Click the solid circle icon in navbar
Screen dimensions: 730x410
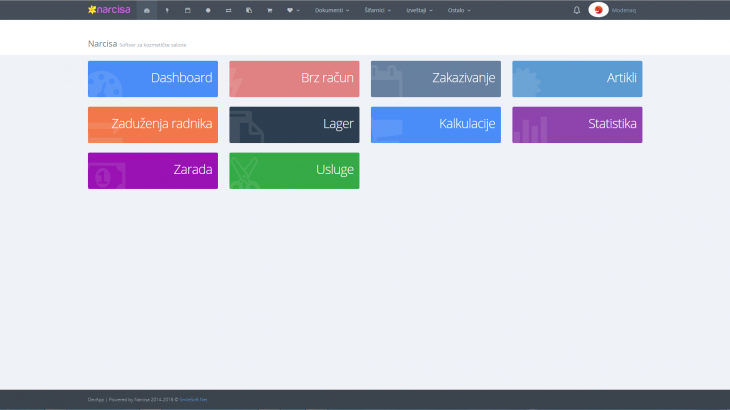click(208, 10)
